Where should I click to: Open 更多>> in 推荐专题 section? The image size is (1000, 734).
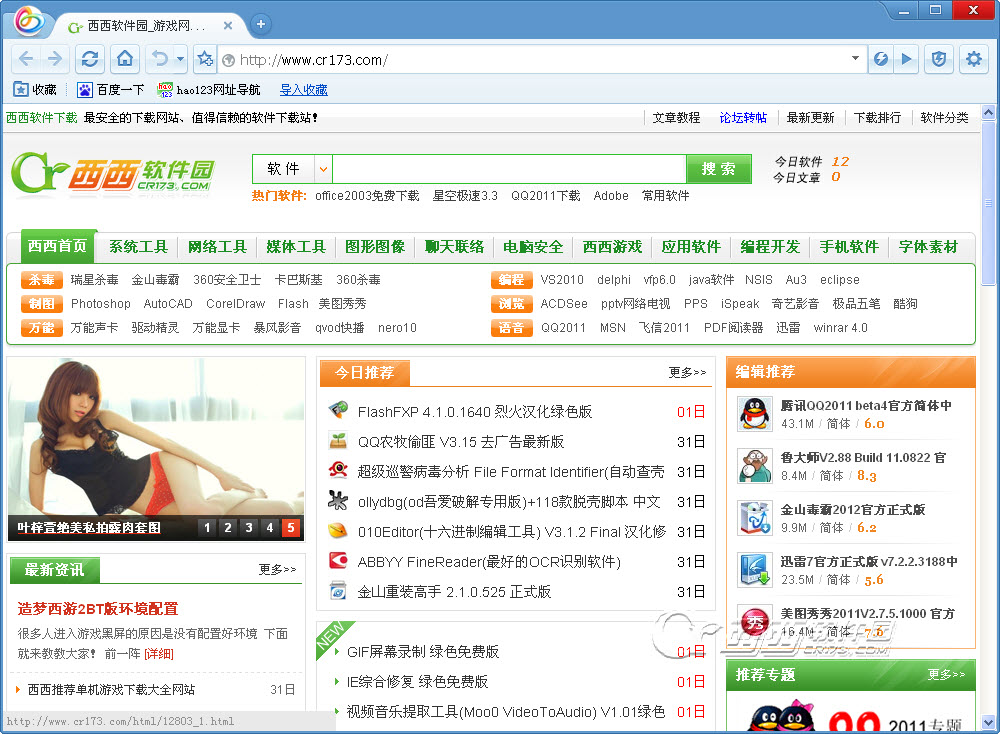[946, 674]
